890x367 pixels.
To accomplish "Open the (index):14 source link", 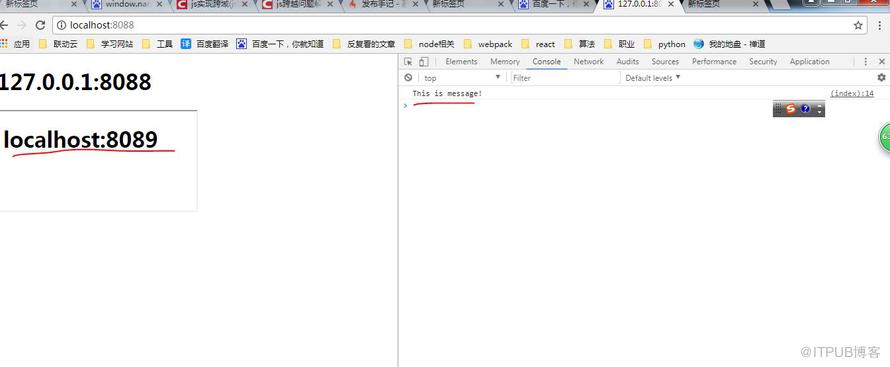I will (851, 94).
